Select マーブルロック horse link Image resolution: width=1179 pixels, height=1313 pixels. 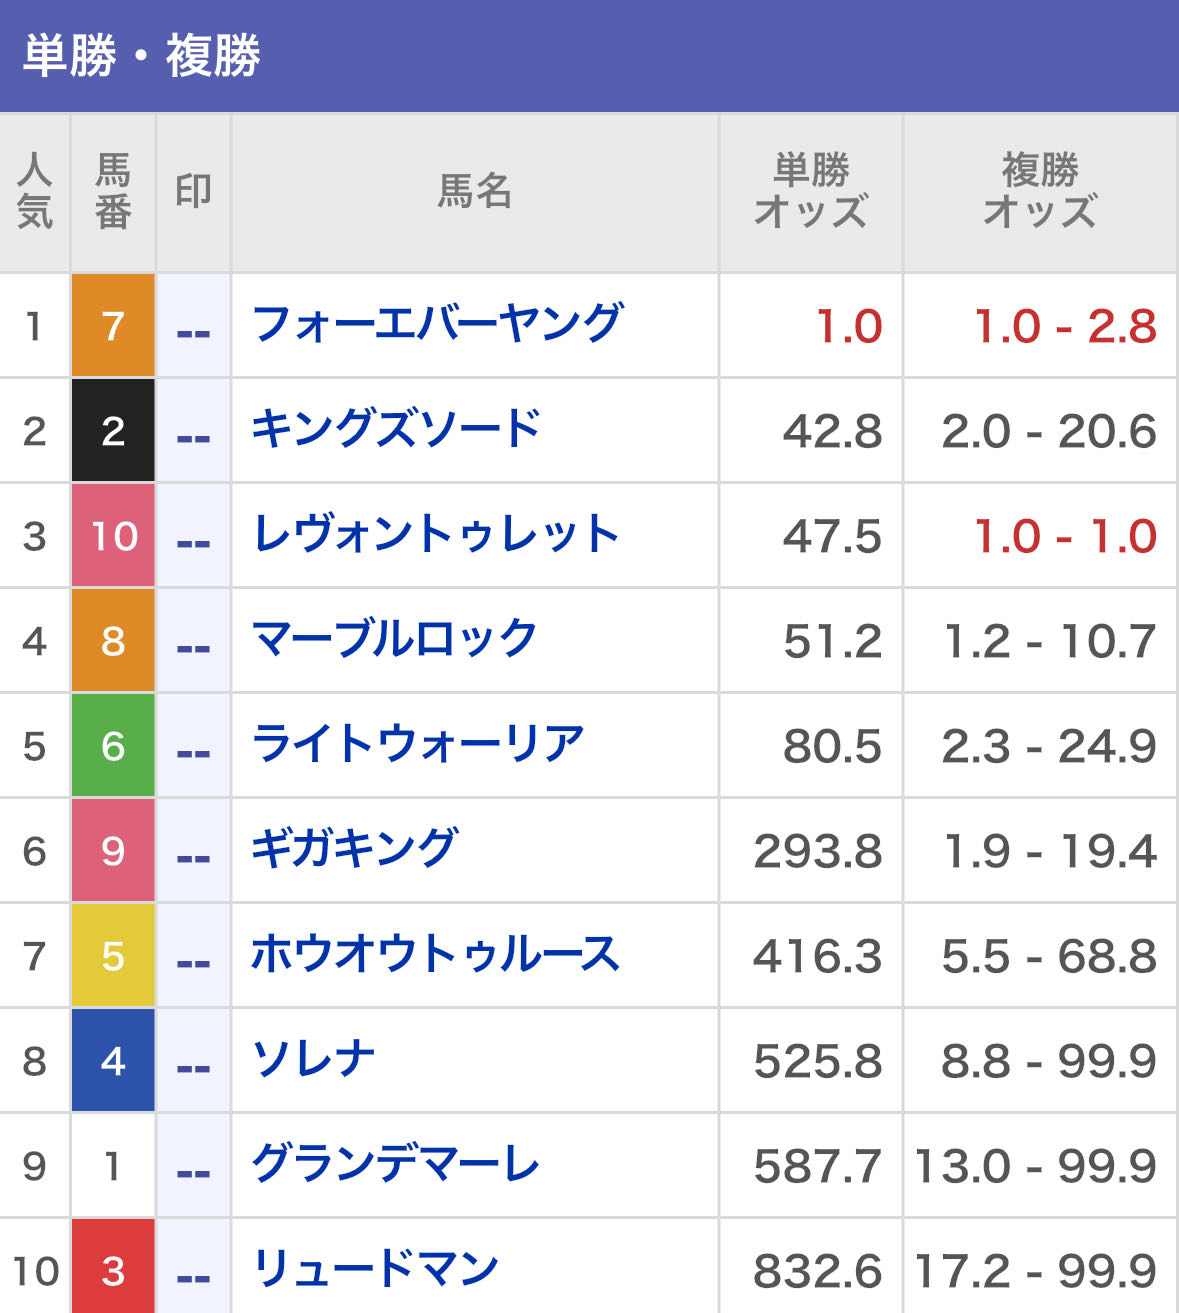(394, 639)
